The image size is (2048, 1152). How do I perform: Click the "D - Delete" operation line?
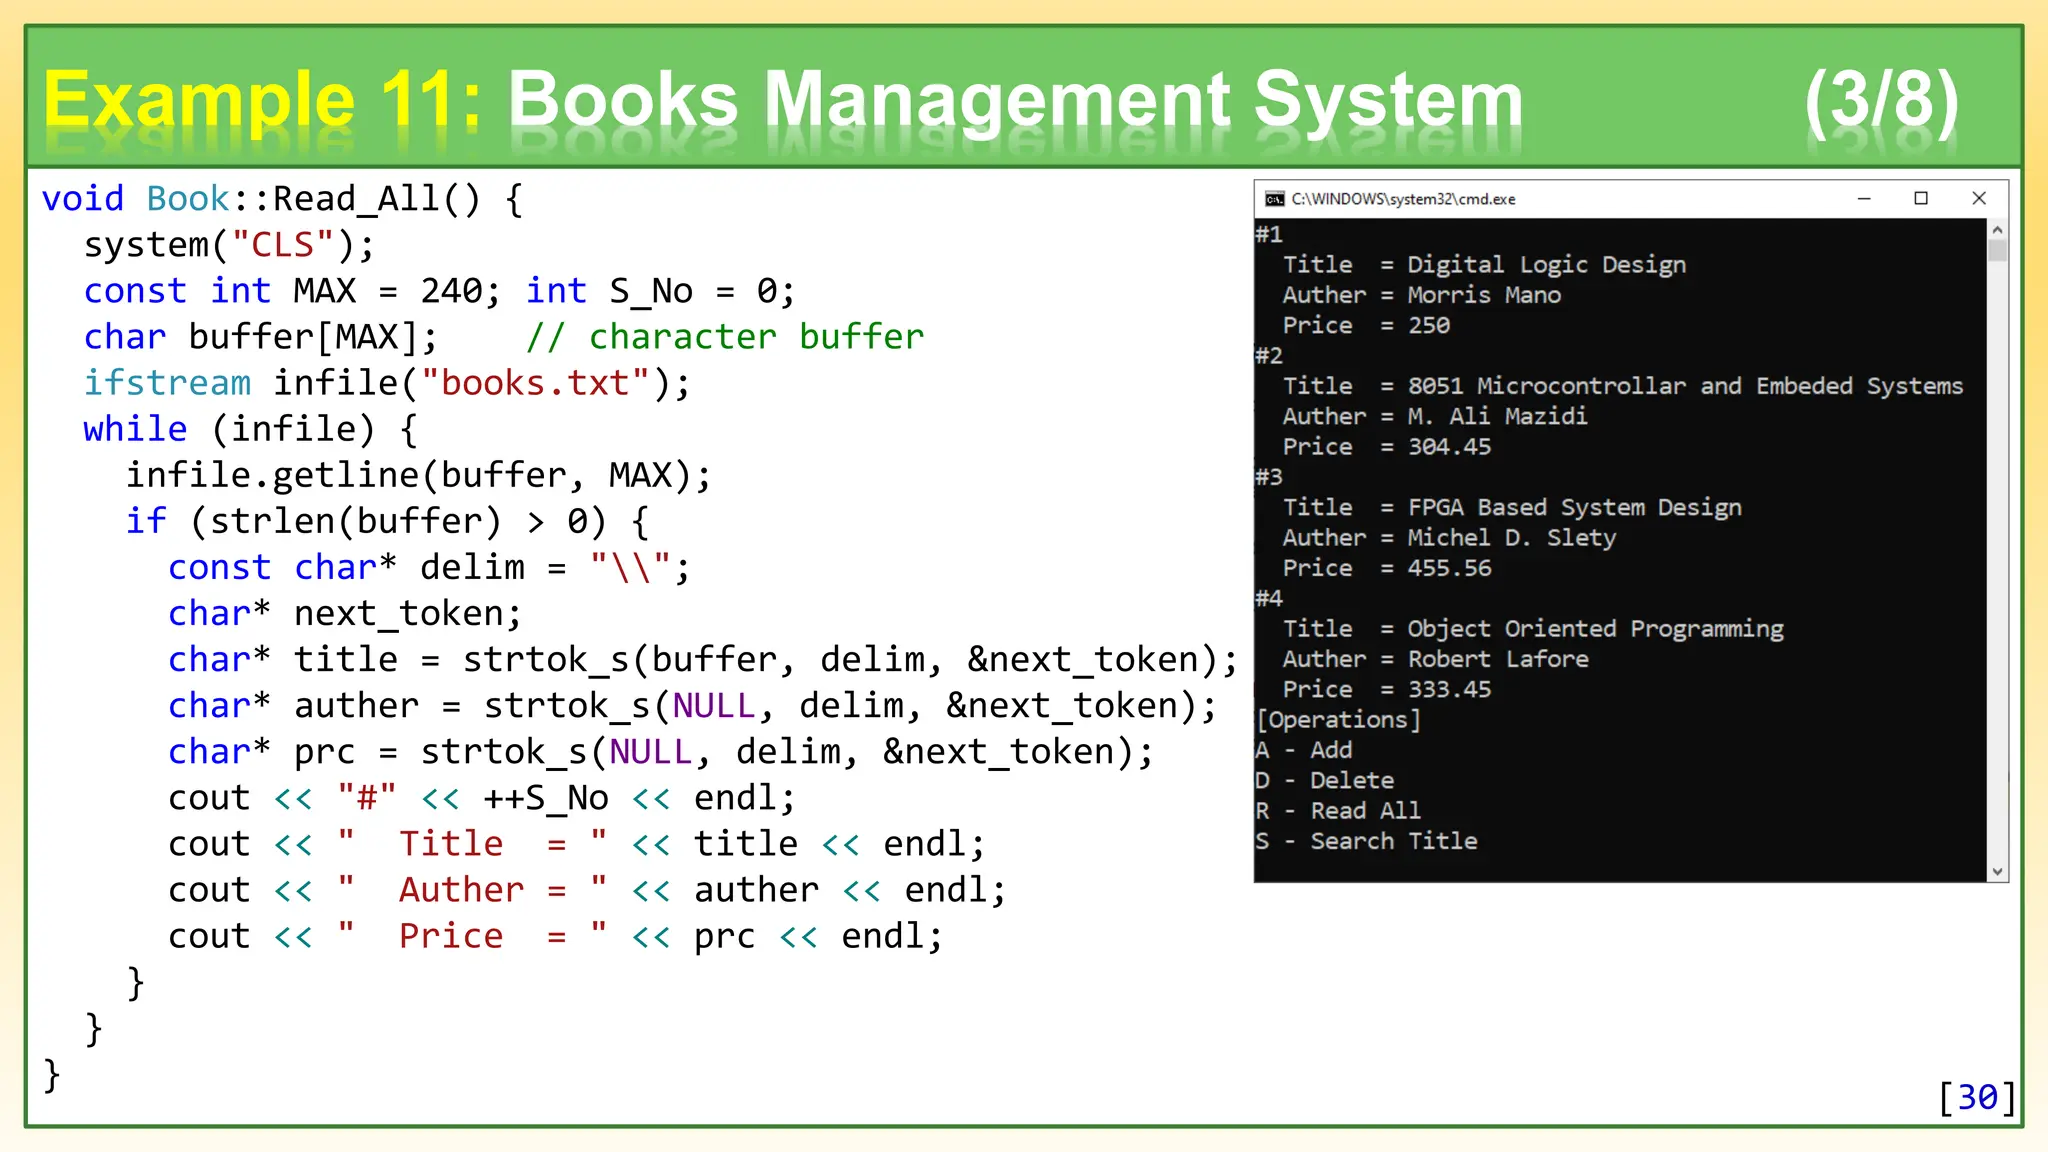(x=1324, y=780)
